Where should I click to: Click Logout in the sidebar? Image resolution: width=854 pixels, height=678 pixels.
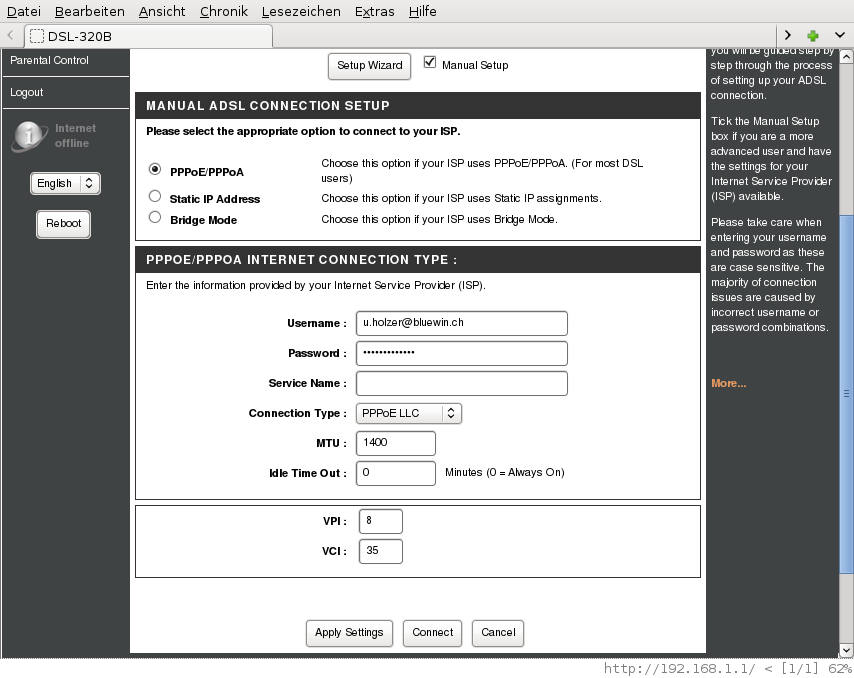point(27,93)
